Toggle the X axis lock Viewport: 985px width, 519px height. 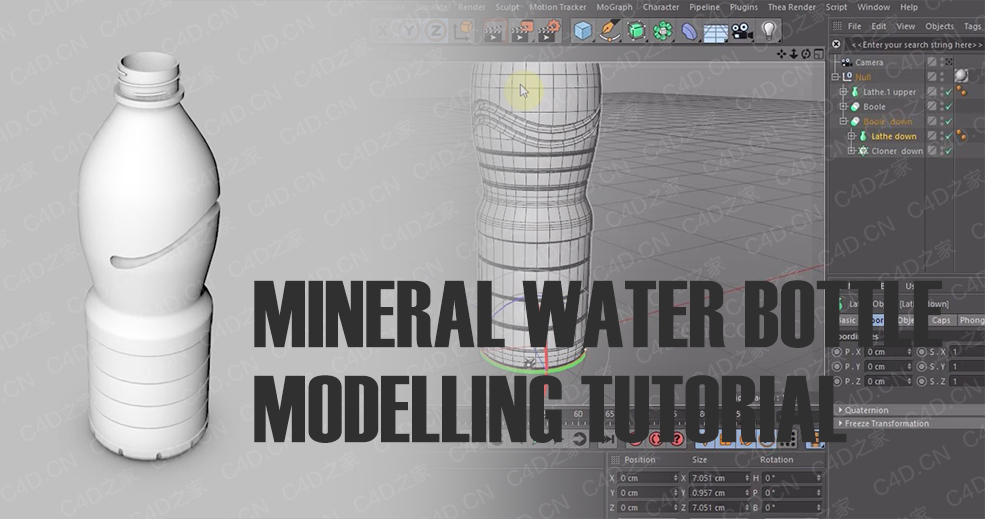pos(383,30)
